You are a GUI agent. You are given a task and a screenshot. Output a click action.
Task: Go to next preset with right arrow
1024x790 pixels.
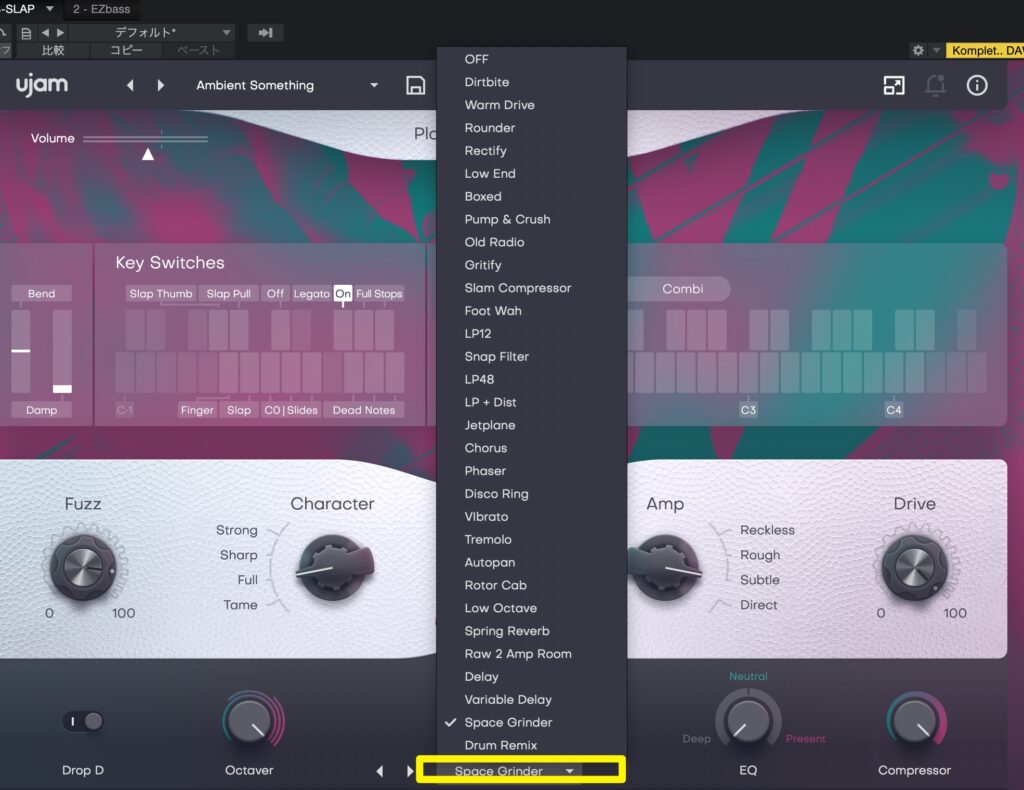161,86
